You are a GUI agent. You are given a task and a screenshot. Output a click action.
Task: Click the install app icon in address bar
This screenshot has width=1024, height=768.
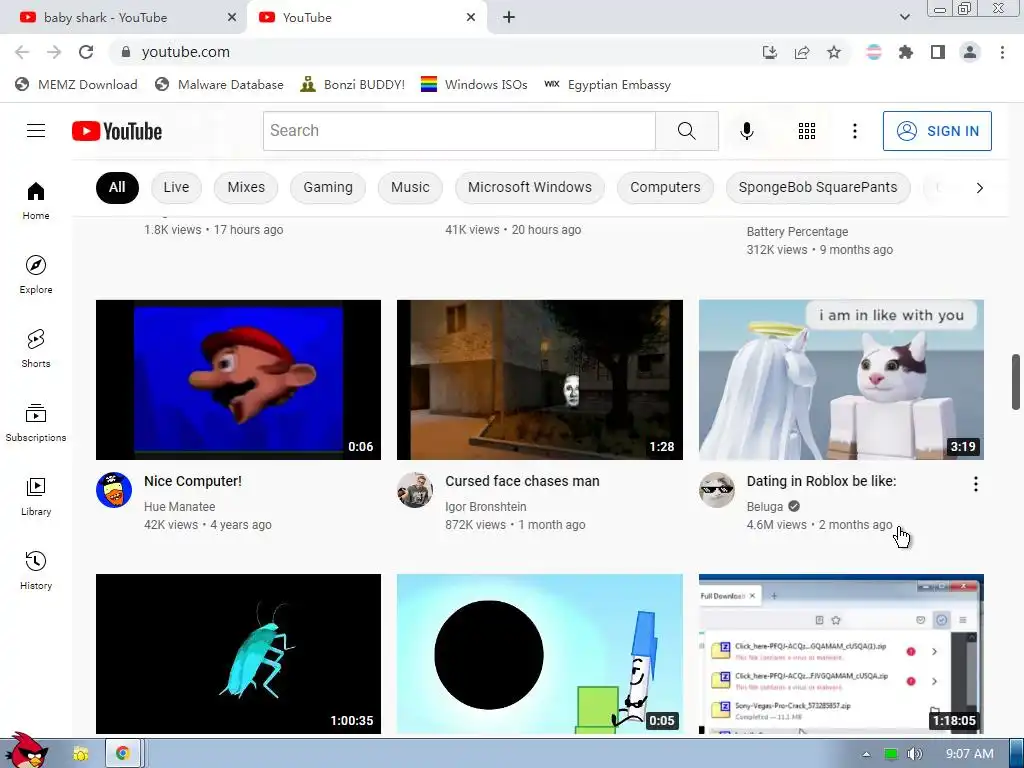[x=770, y=52]
